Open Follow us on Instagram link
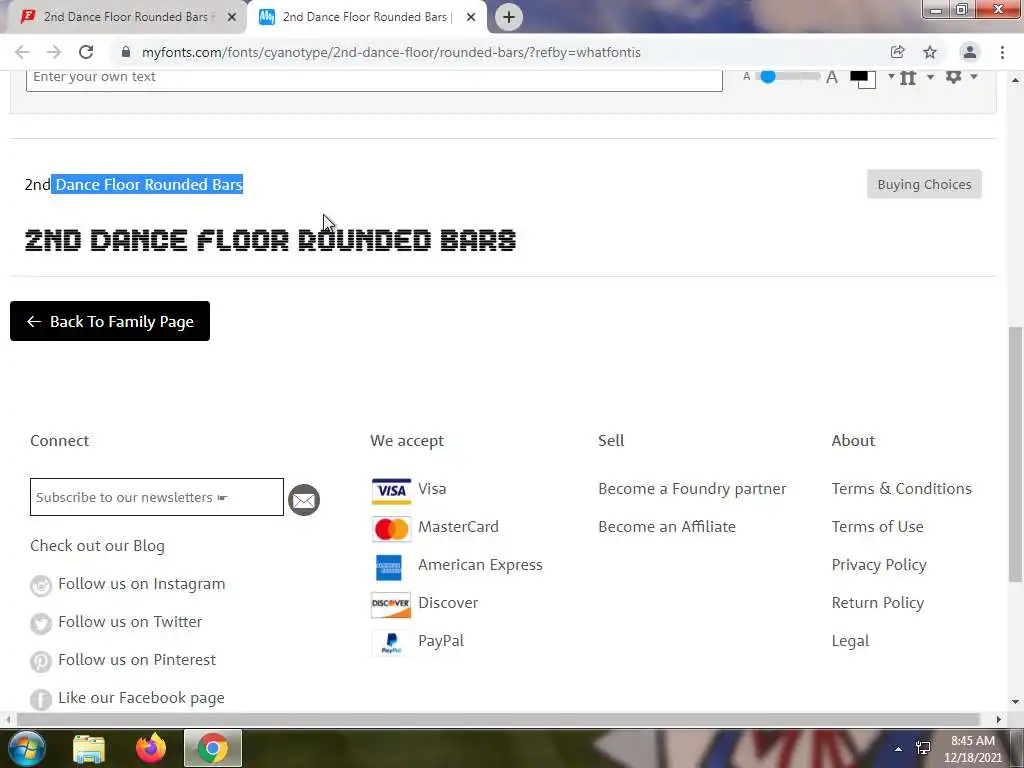This screenshot has height=768, width=1024. [142, 584]
